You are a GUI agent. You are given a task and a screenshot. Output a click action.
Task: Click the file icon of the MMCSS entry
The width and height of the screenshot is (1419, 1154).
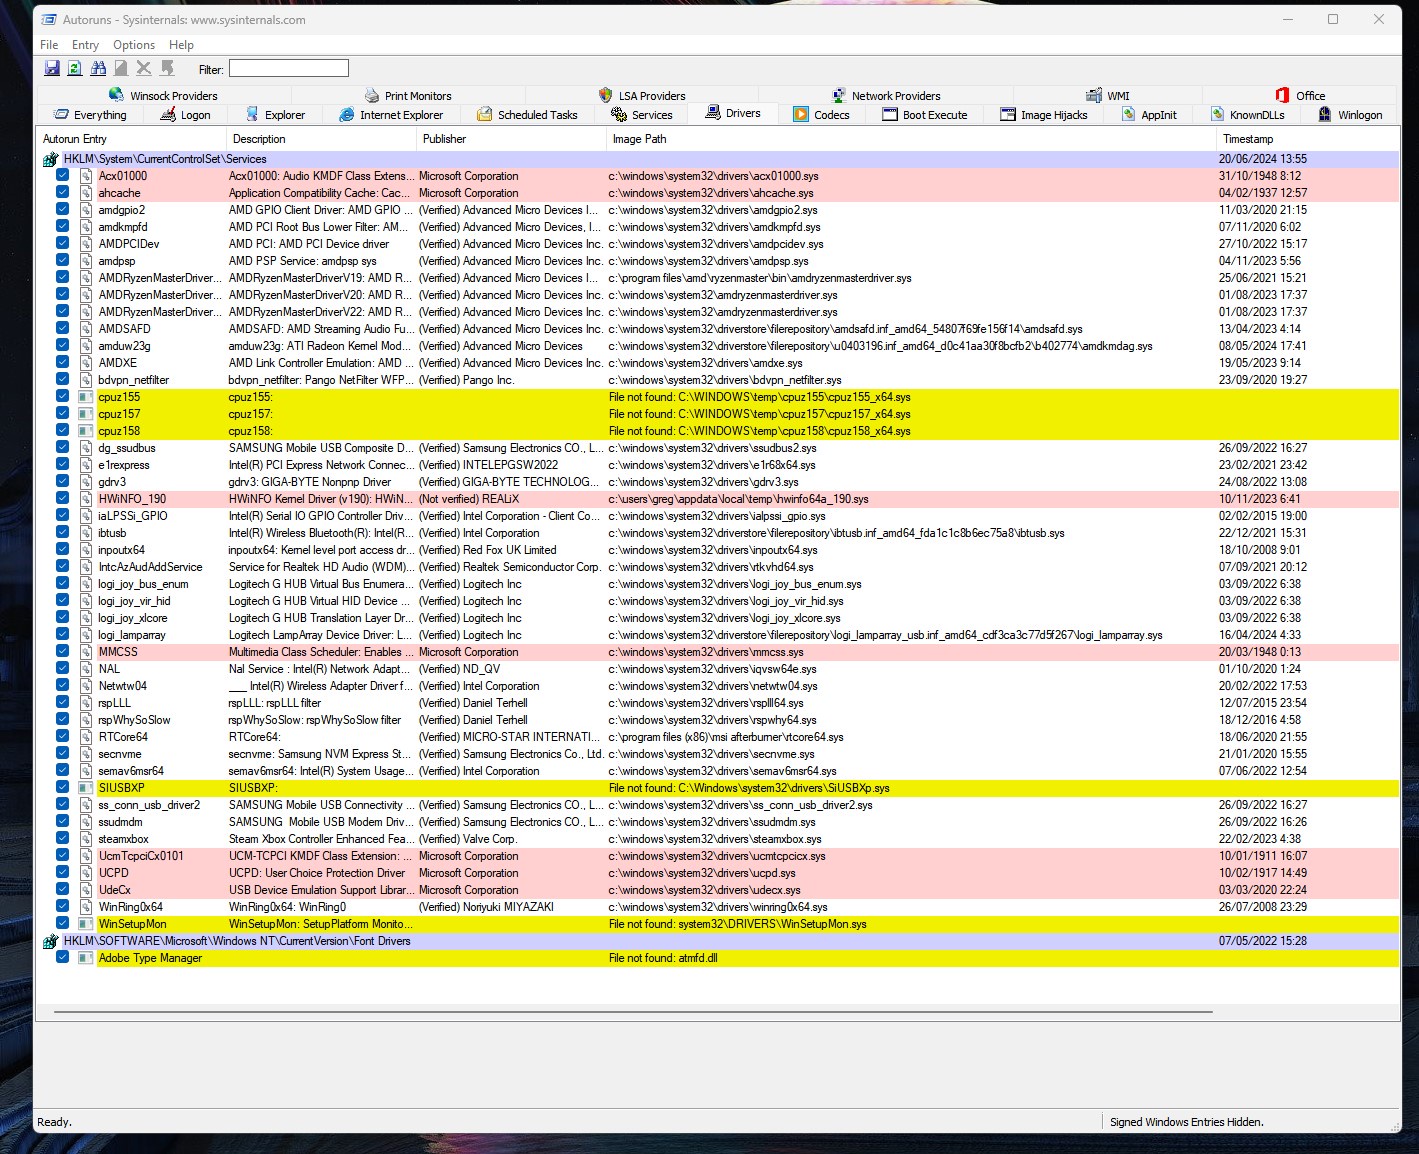coord(86,652)
